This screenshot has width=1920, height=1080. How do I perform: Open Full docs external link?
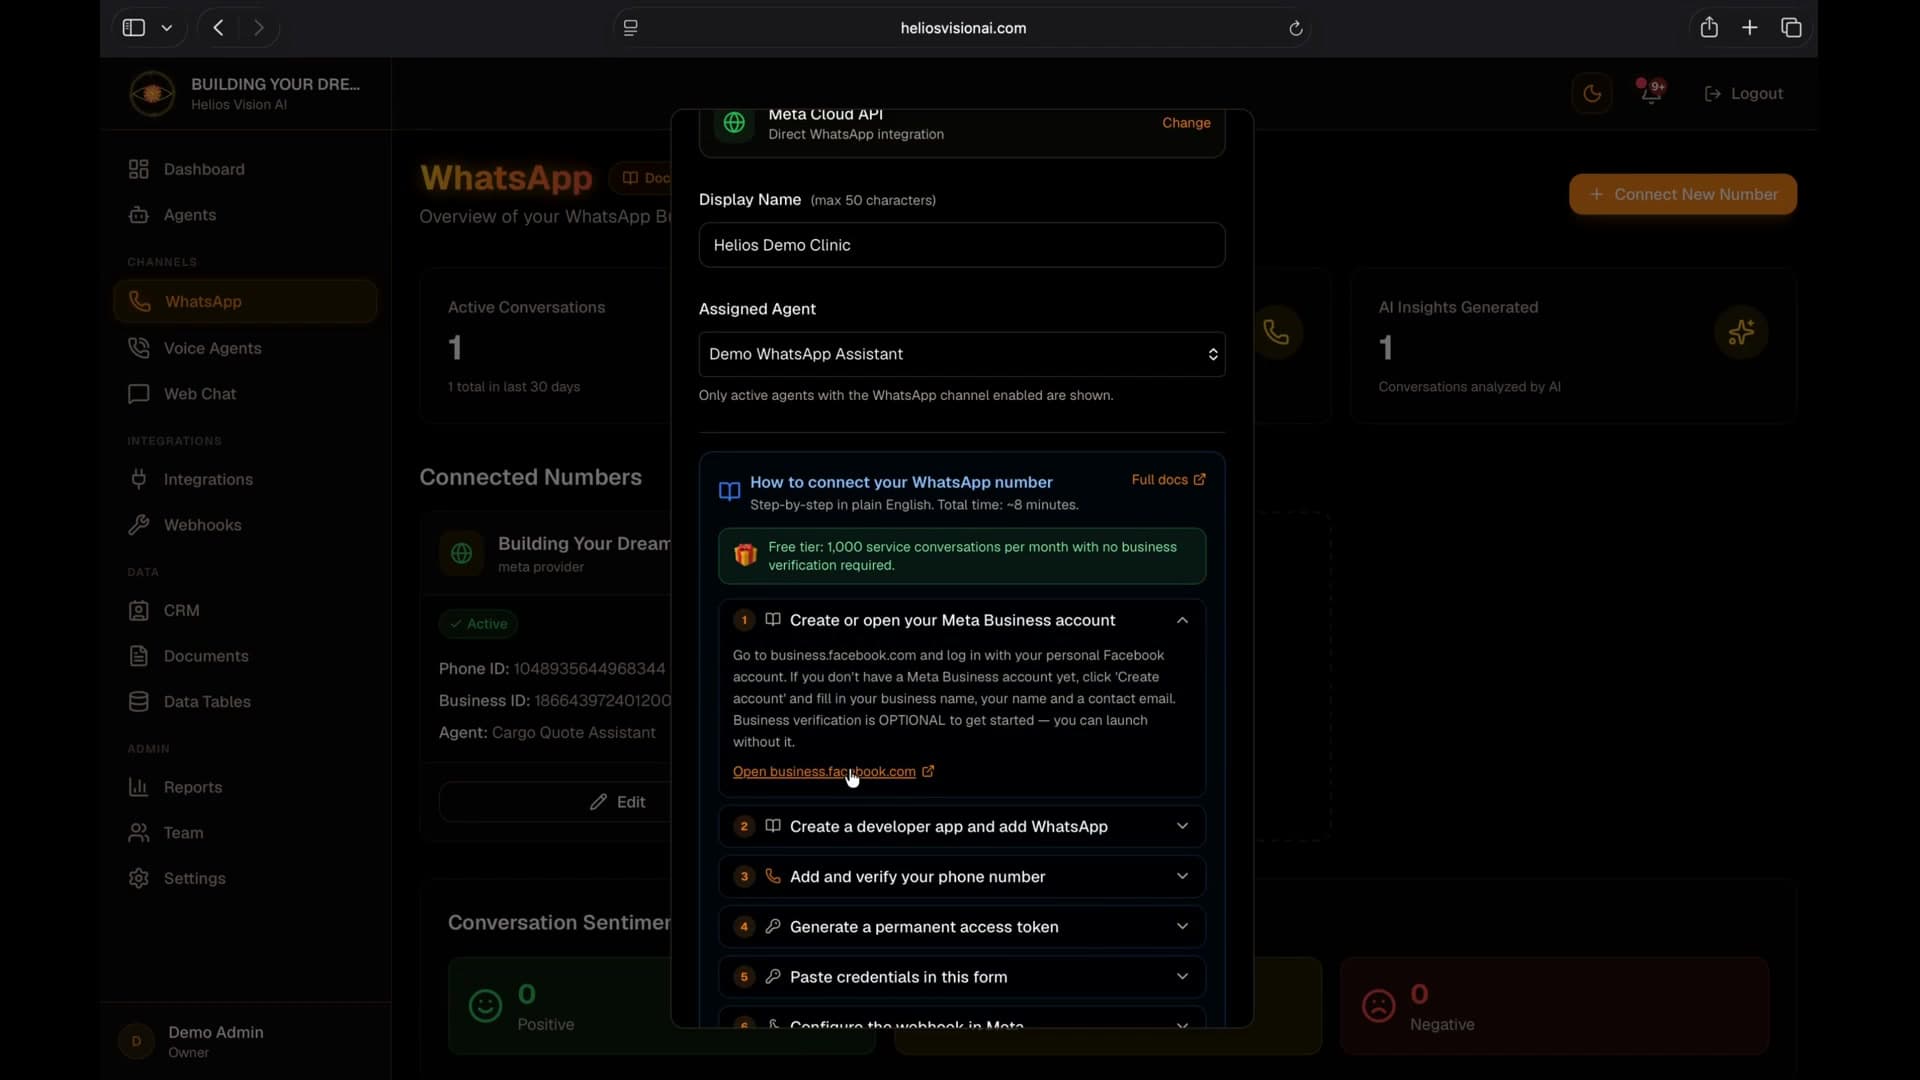tap(1168, 480)
